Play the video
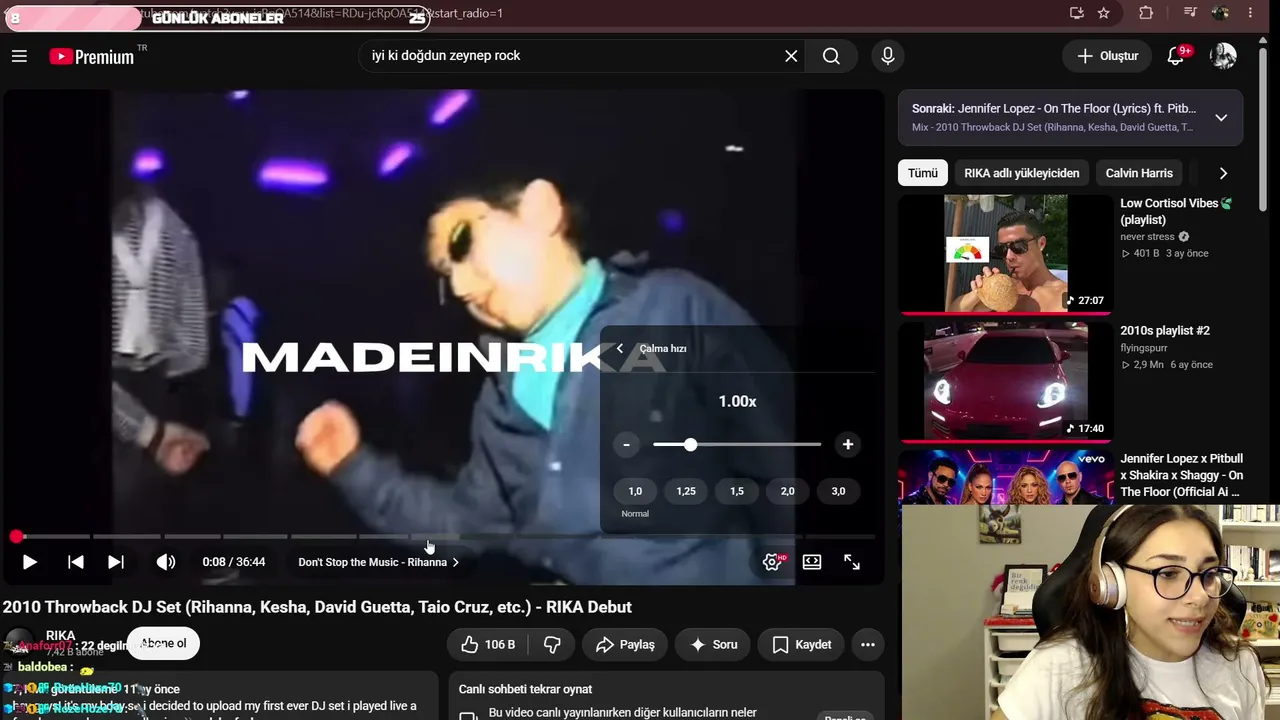Viewport: 1280px width, 720px height. tap(30, 562)
